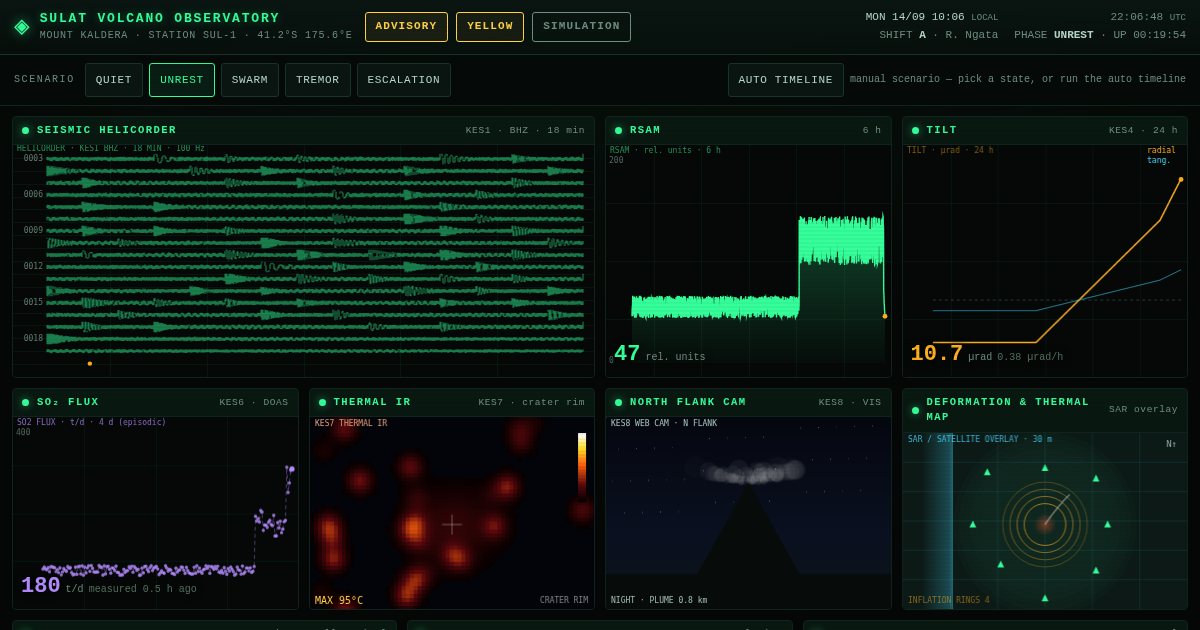Click the 'KES6 · DOAS' label

pyautogui.click(x=254, y=402)
